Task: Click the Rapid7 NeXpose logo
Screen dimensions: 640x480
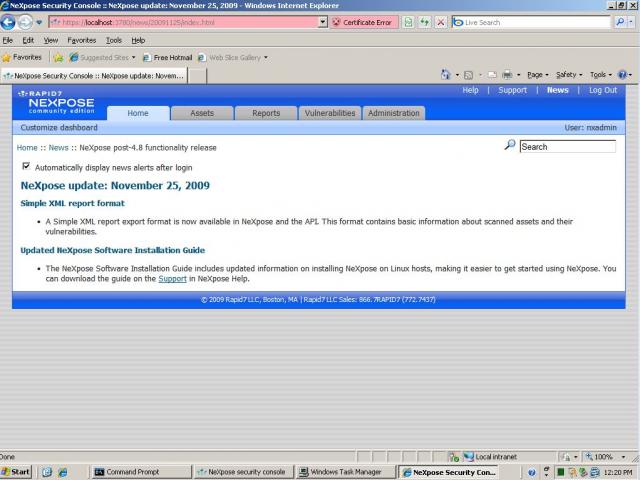Action: coord(57,102)
